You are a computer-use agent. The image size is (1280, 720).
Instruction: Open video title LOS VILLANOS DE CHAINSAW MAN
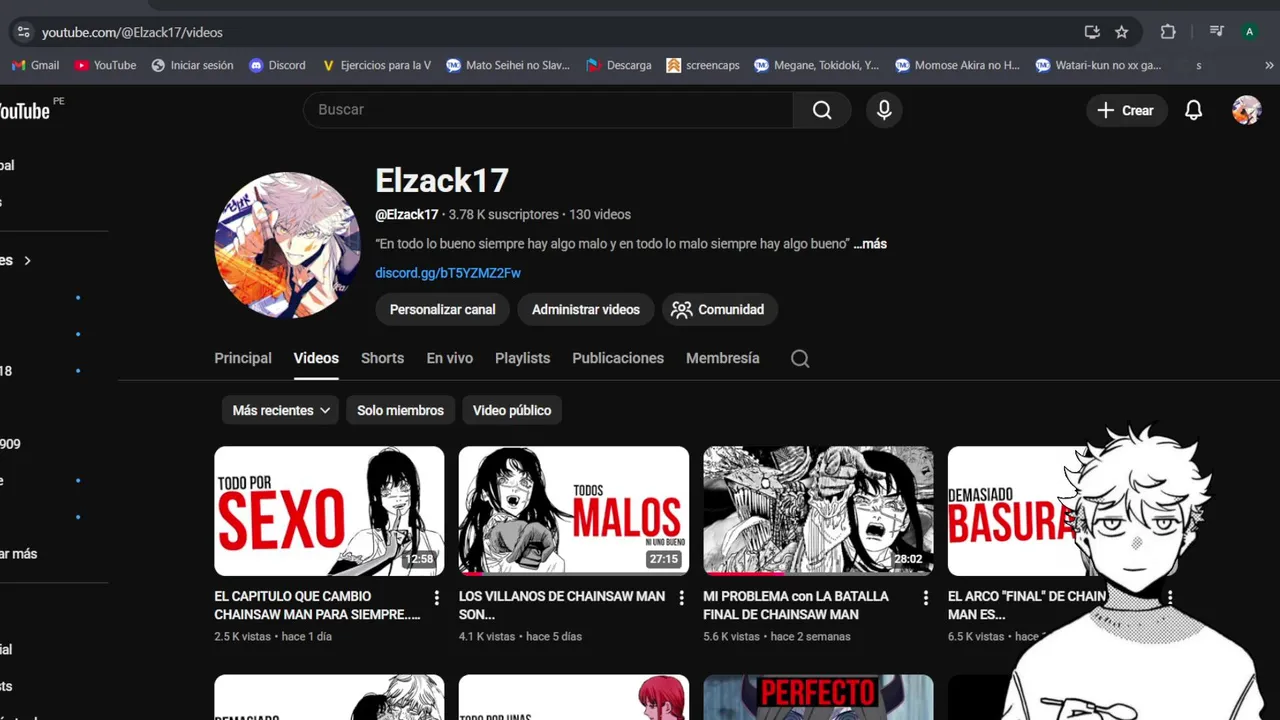tap(562, 605)
